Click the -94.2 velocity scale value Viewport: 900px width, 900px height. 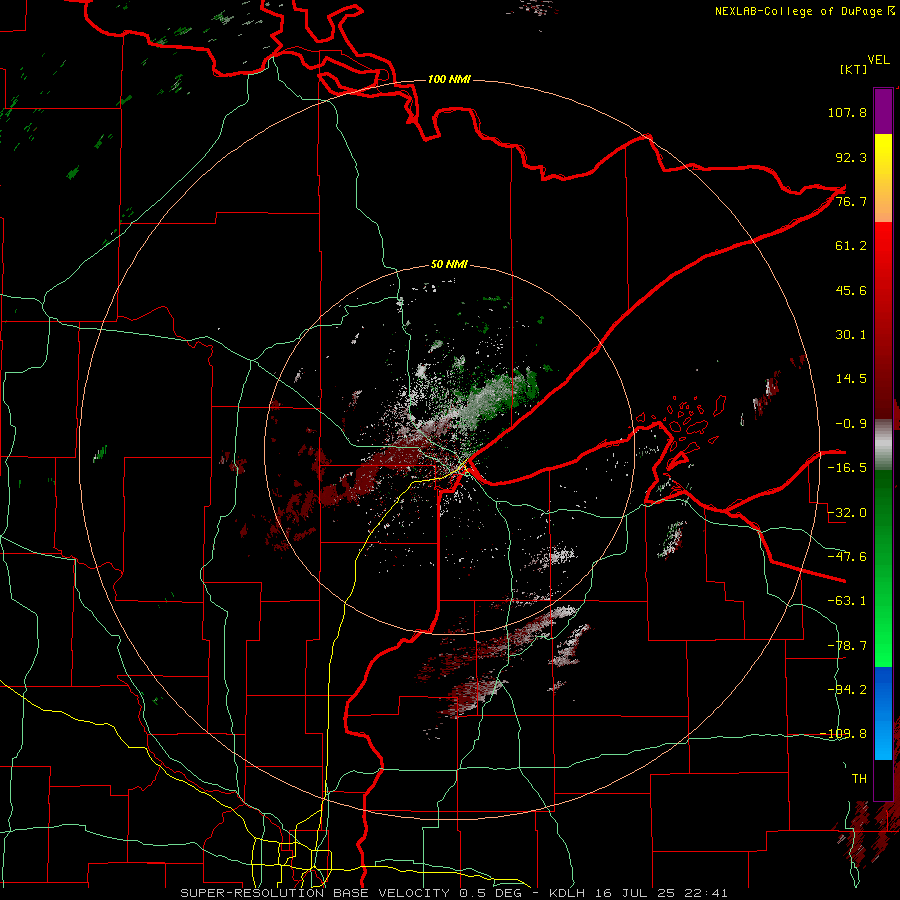(847, 689)
